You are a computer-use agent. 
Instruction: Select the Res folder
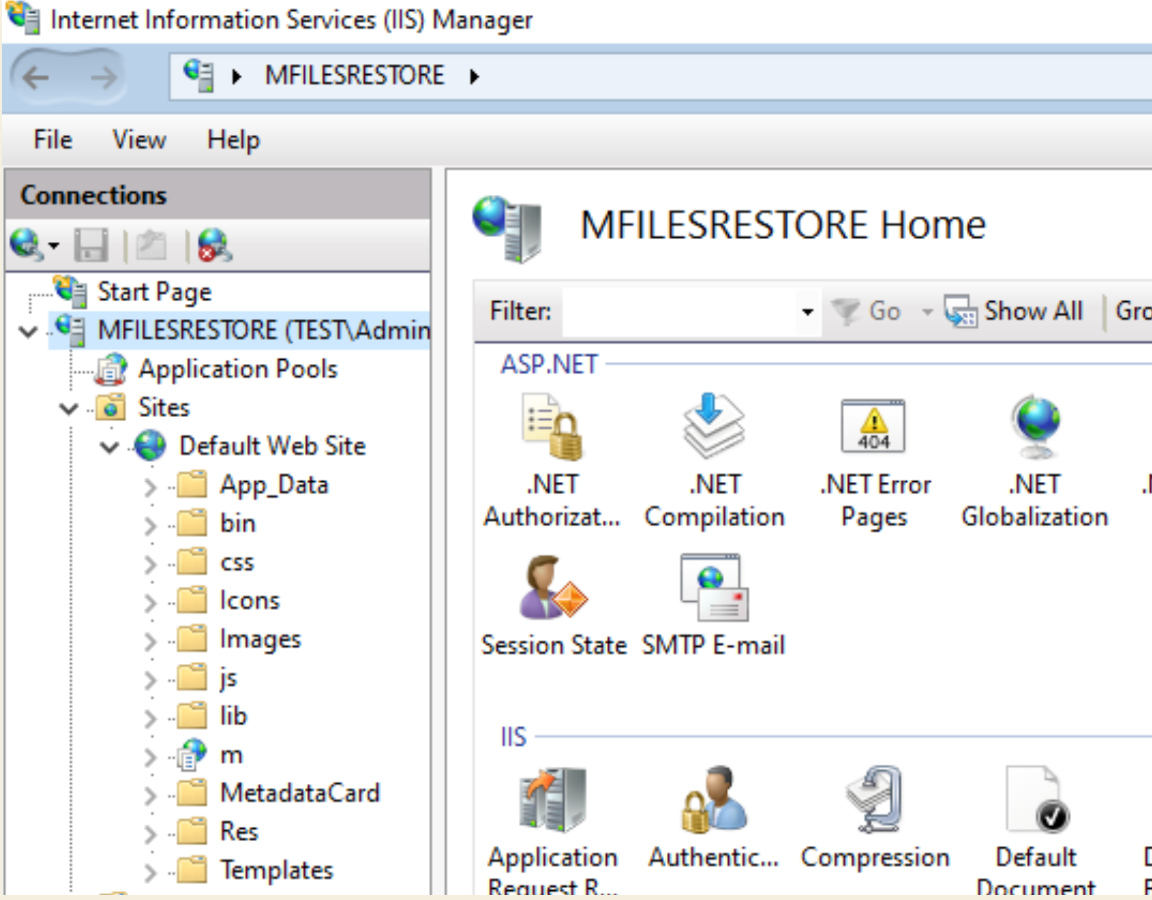(x=240, y=831)
